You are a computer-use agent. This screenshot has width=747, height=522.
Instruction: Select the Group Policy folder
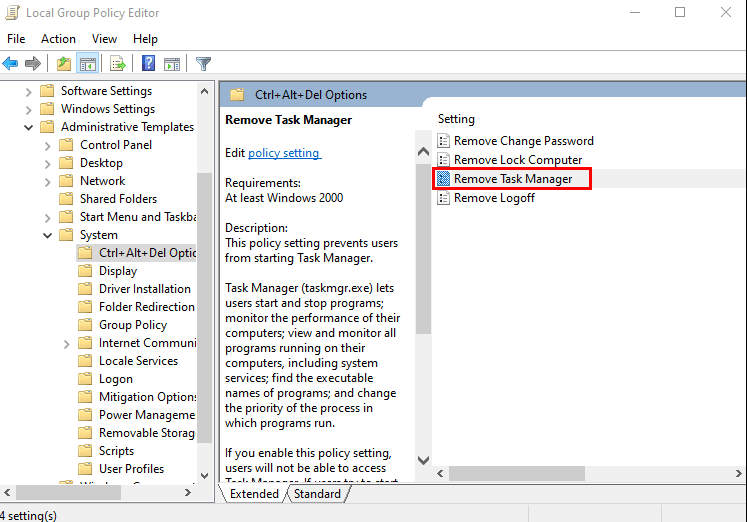tap(133, 325)
